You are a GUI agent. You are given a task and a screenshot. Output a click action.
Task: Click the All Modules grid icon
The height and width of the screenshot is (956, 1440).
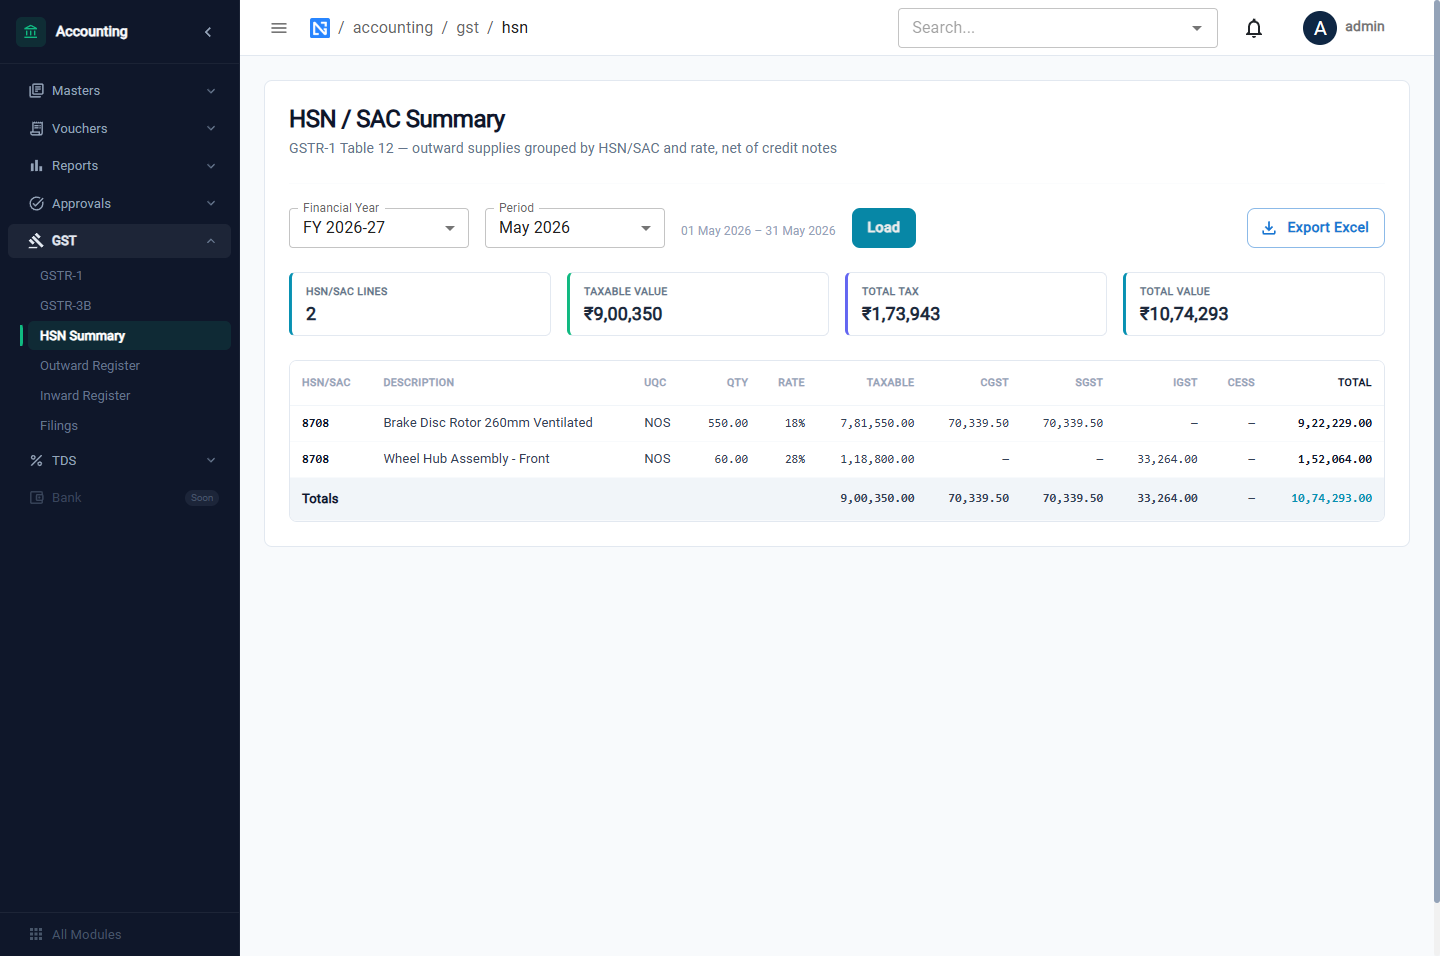coord(36,934)
